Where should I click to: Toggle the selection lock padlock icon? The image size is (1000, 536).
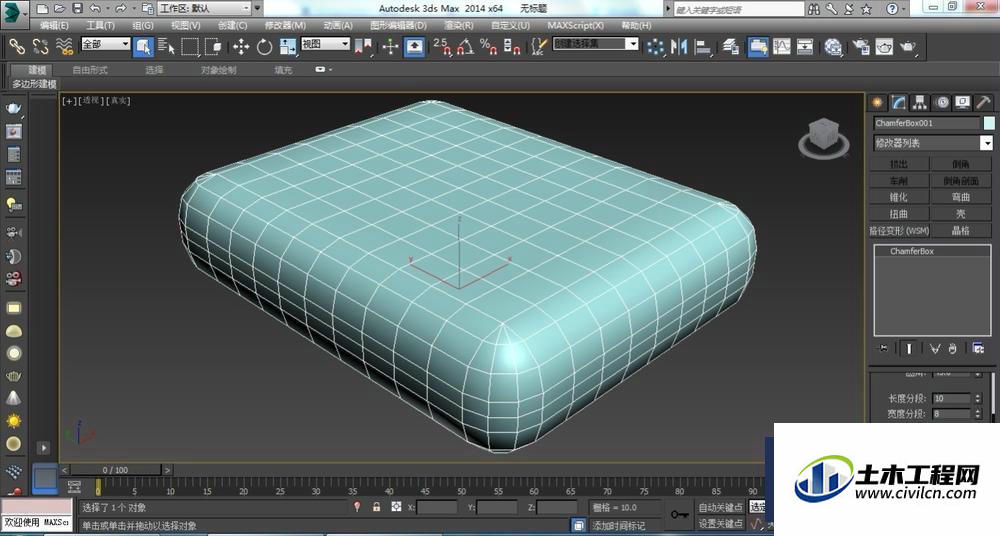coord(376,507)
